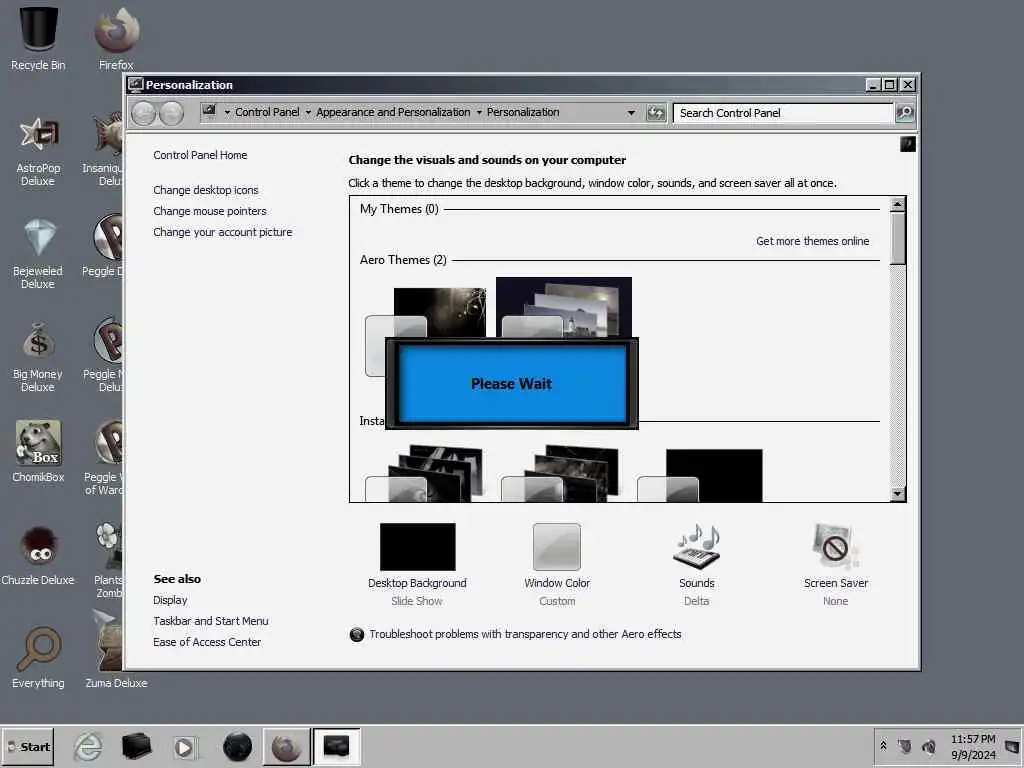Open Change mouse pointers link
This screenshot has width=1024, height=768.
pos(210,211)
